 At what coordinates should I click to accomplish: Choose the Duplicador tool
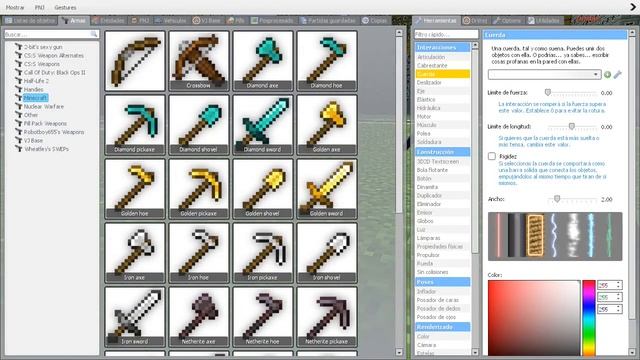point(442,196)
